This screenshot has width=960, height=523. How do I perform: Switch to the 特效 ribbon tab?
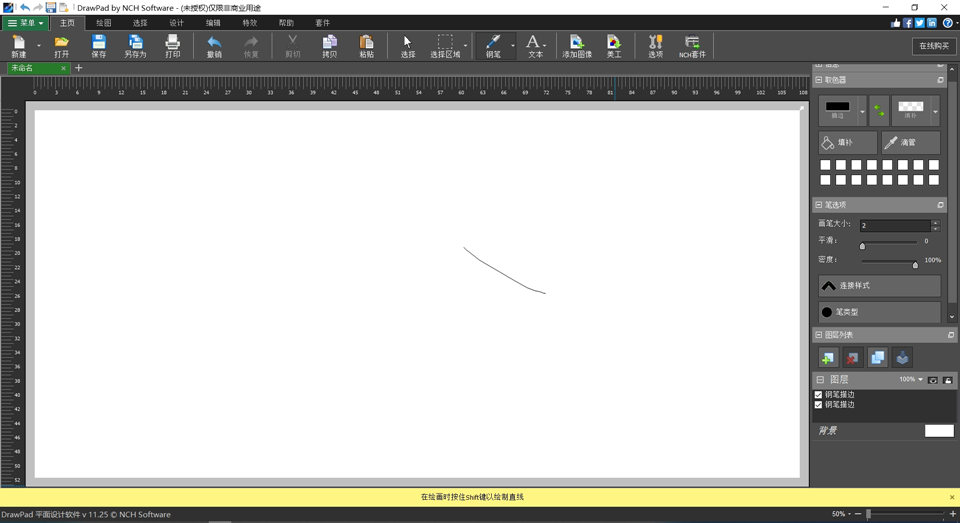(x=250, y=23)
